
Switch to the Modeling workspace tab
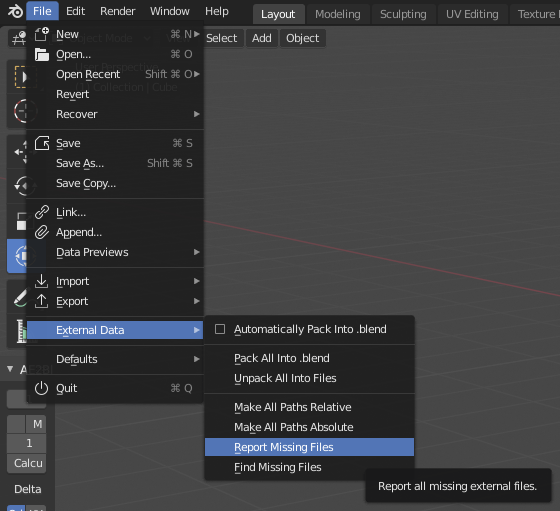338,14
